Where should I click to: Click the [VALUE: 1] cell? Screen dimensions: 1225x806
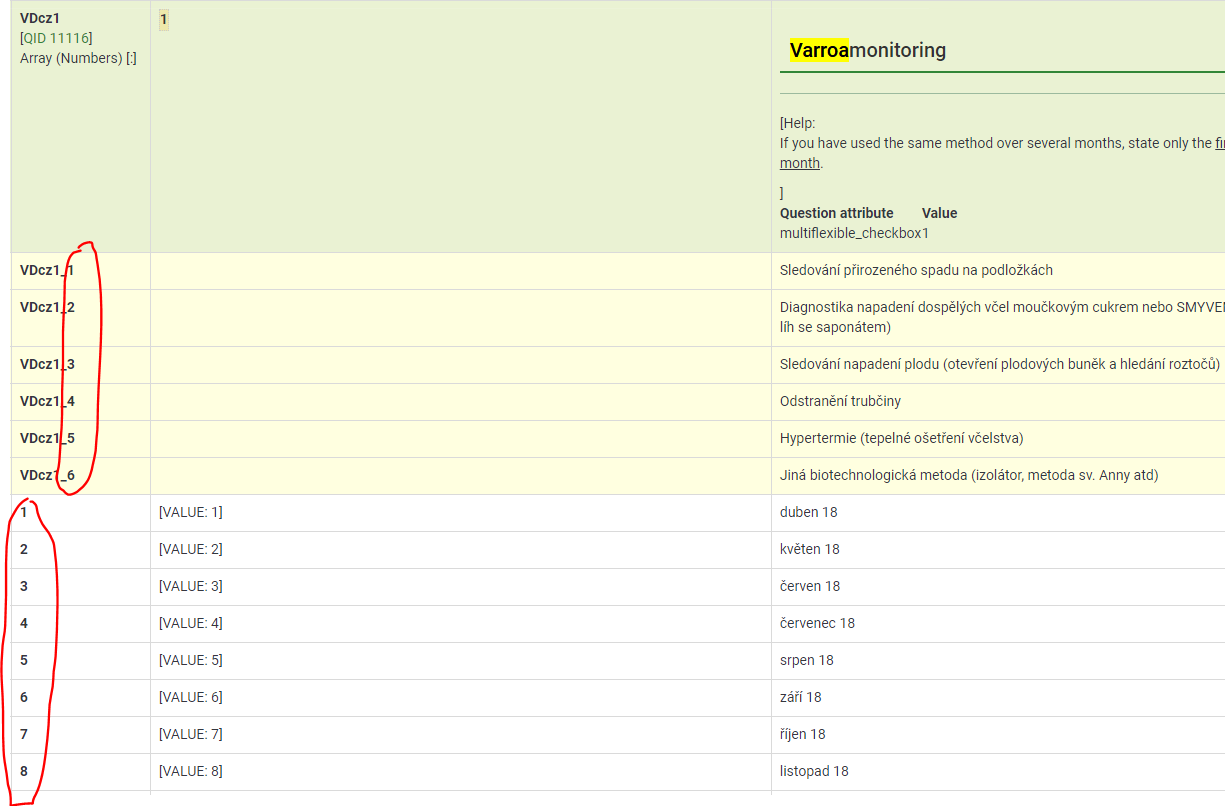click(190, 512)
